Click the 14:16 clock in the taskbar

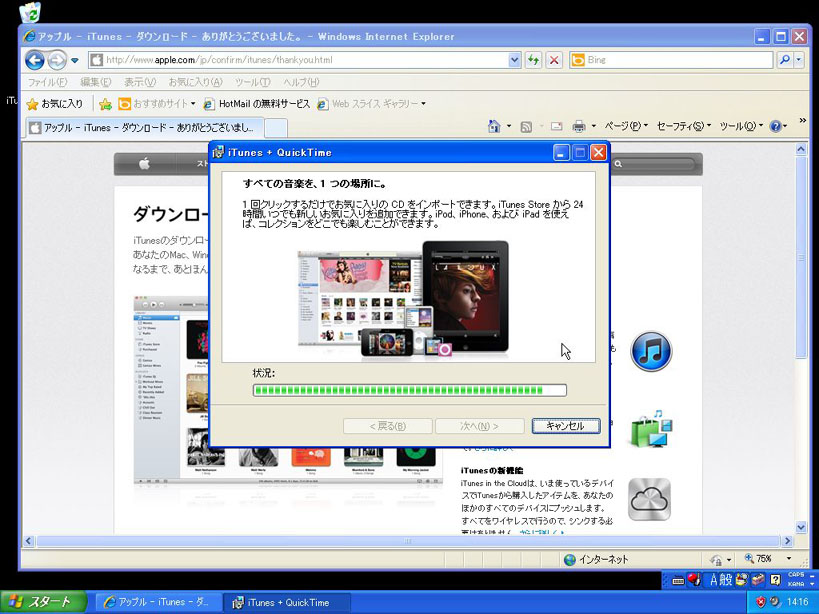pyautogui.click(x=797, y=602)
